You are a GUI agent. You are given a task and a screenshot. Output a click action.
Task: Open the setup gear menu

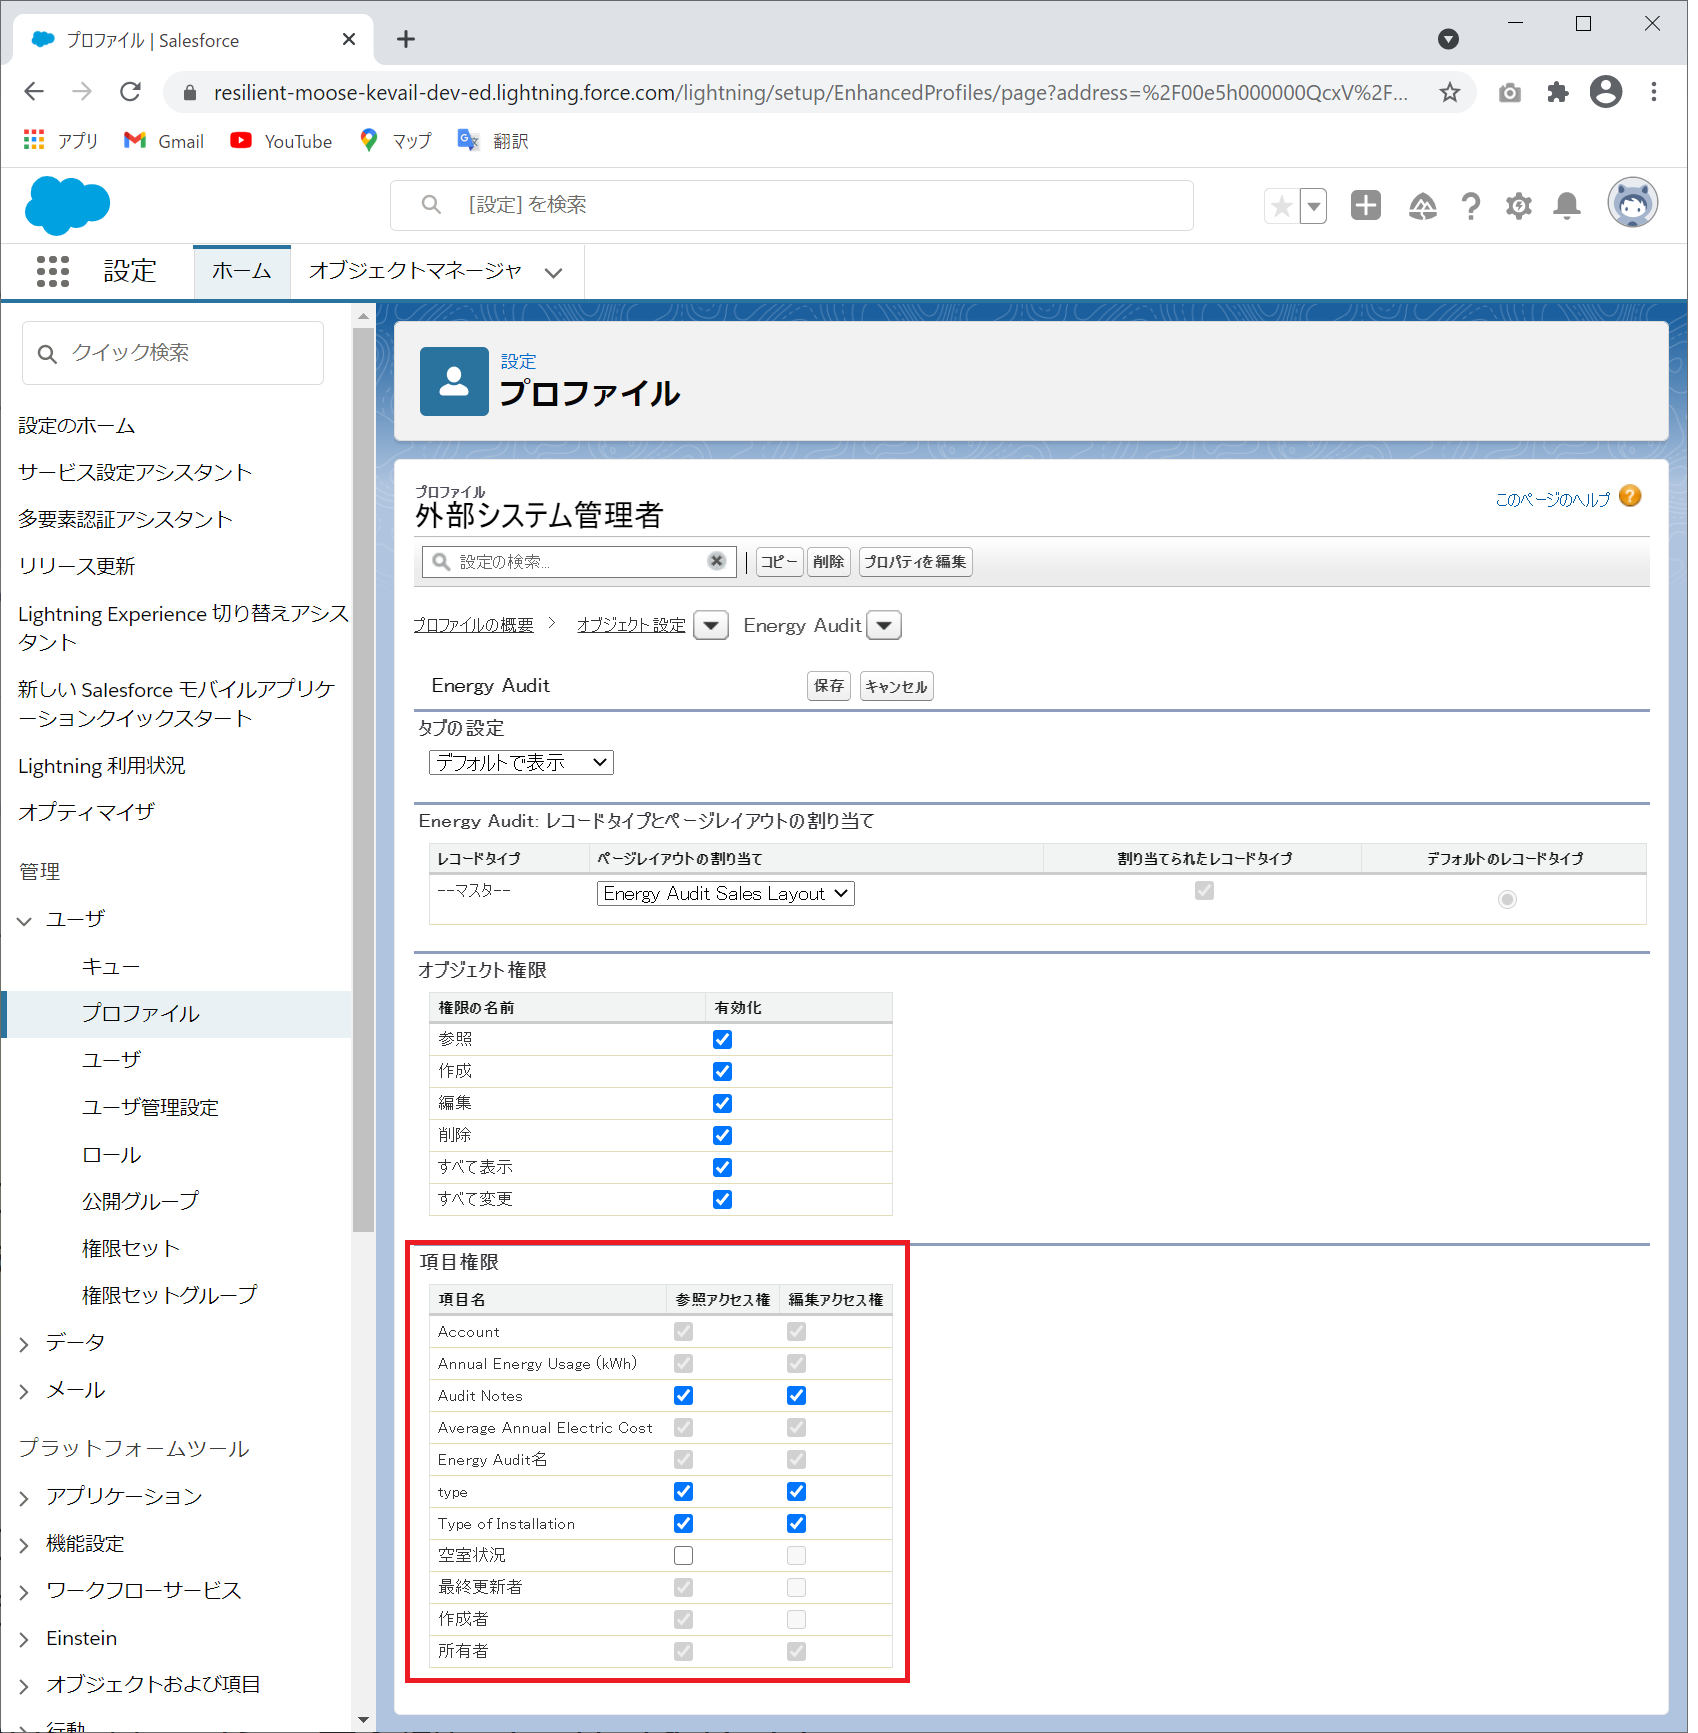tap(1519, 206)
